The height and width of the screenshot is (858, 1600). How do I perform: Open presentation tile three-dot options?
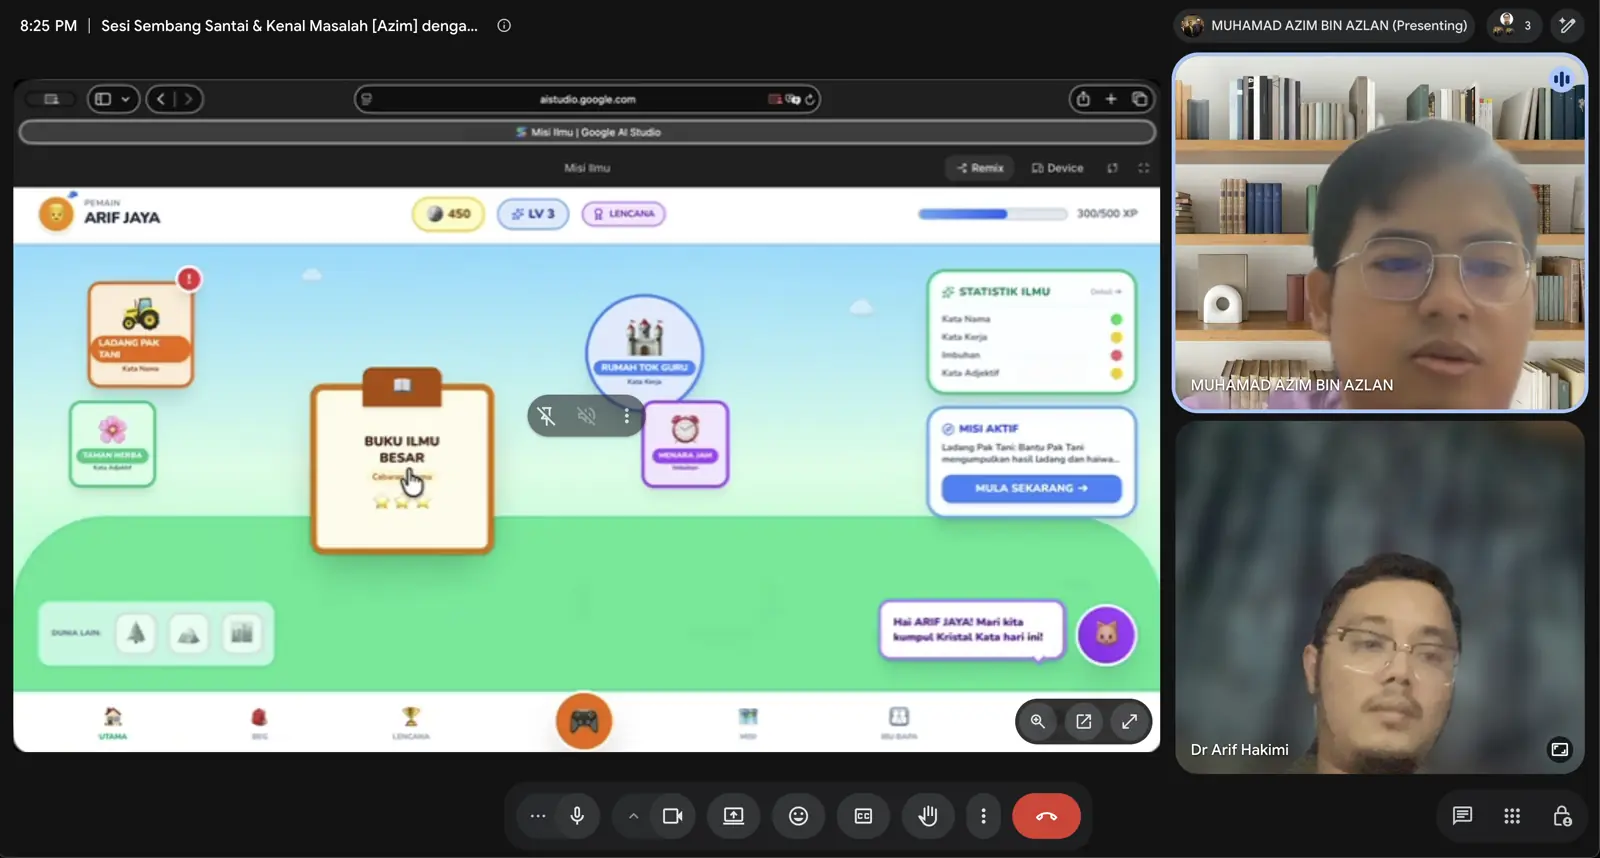pyautogui.click(x=627, y=416)
